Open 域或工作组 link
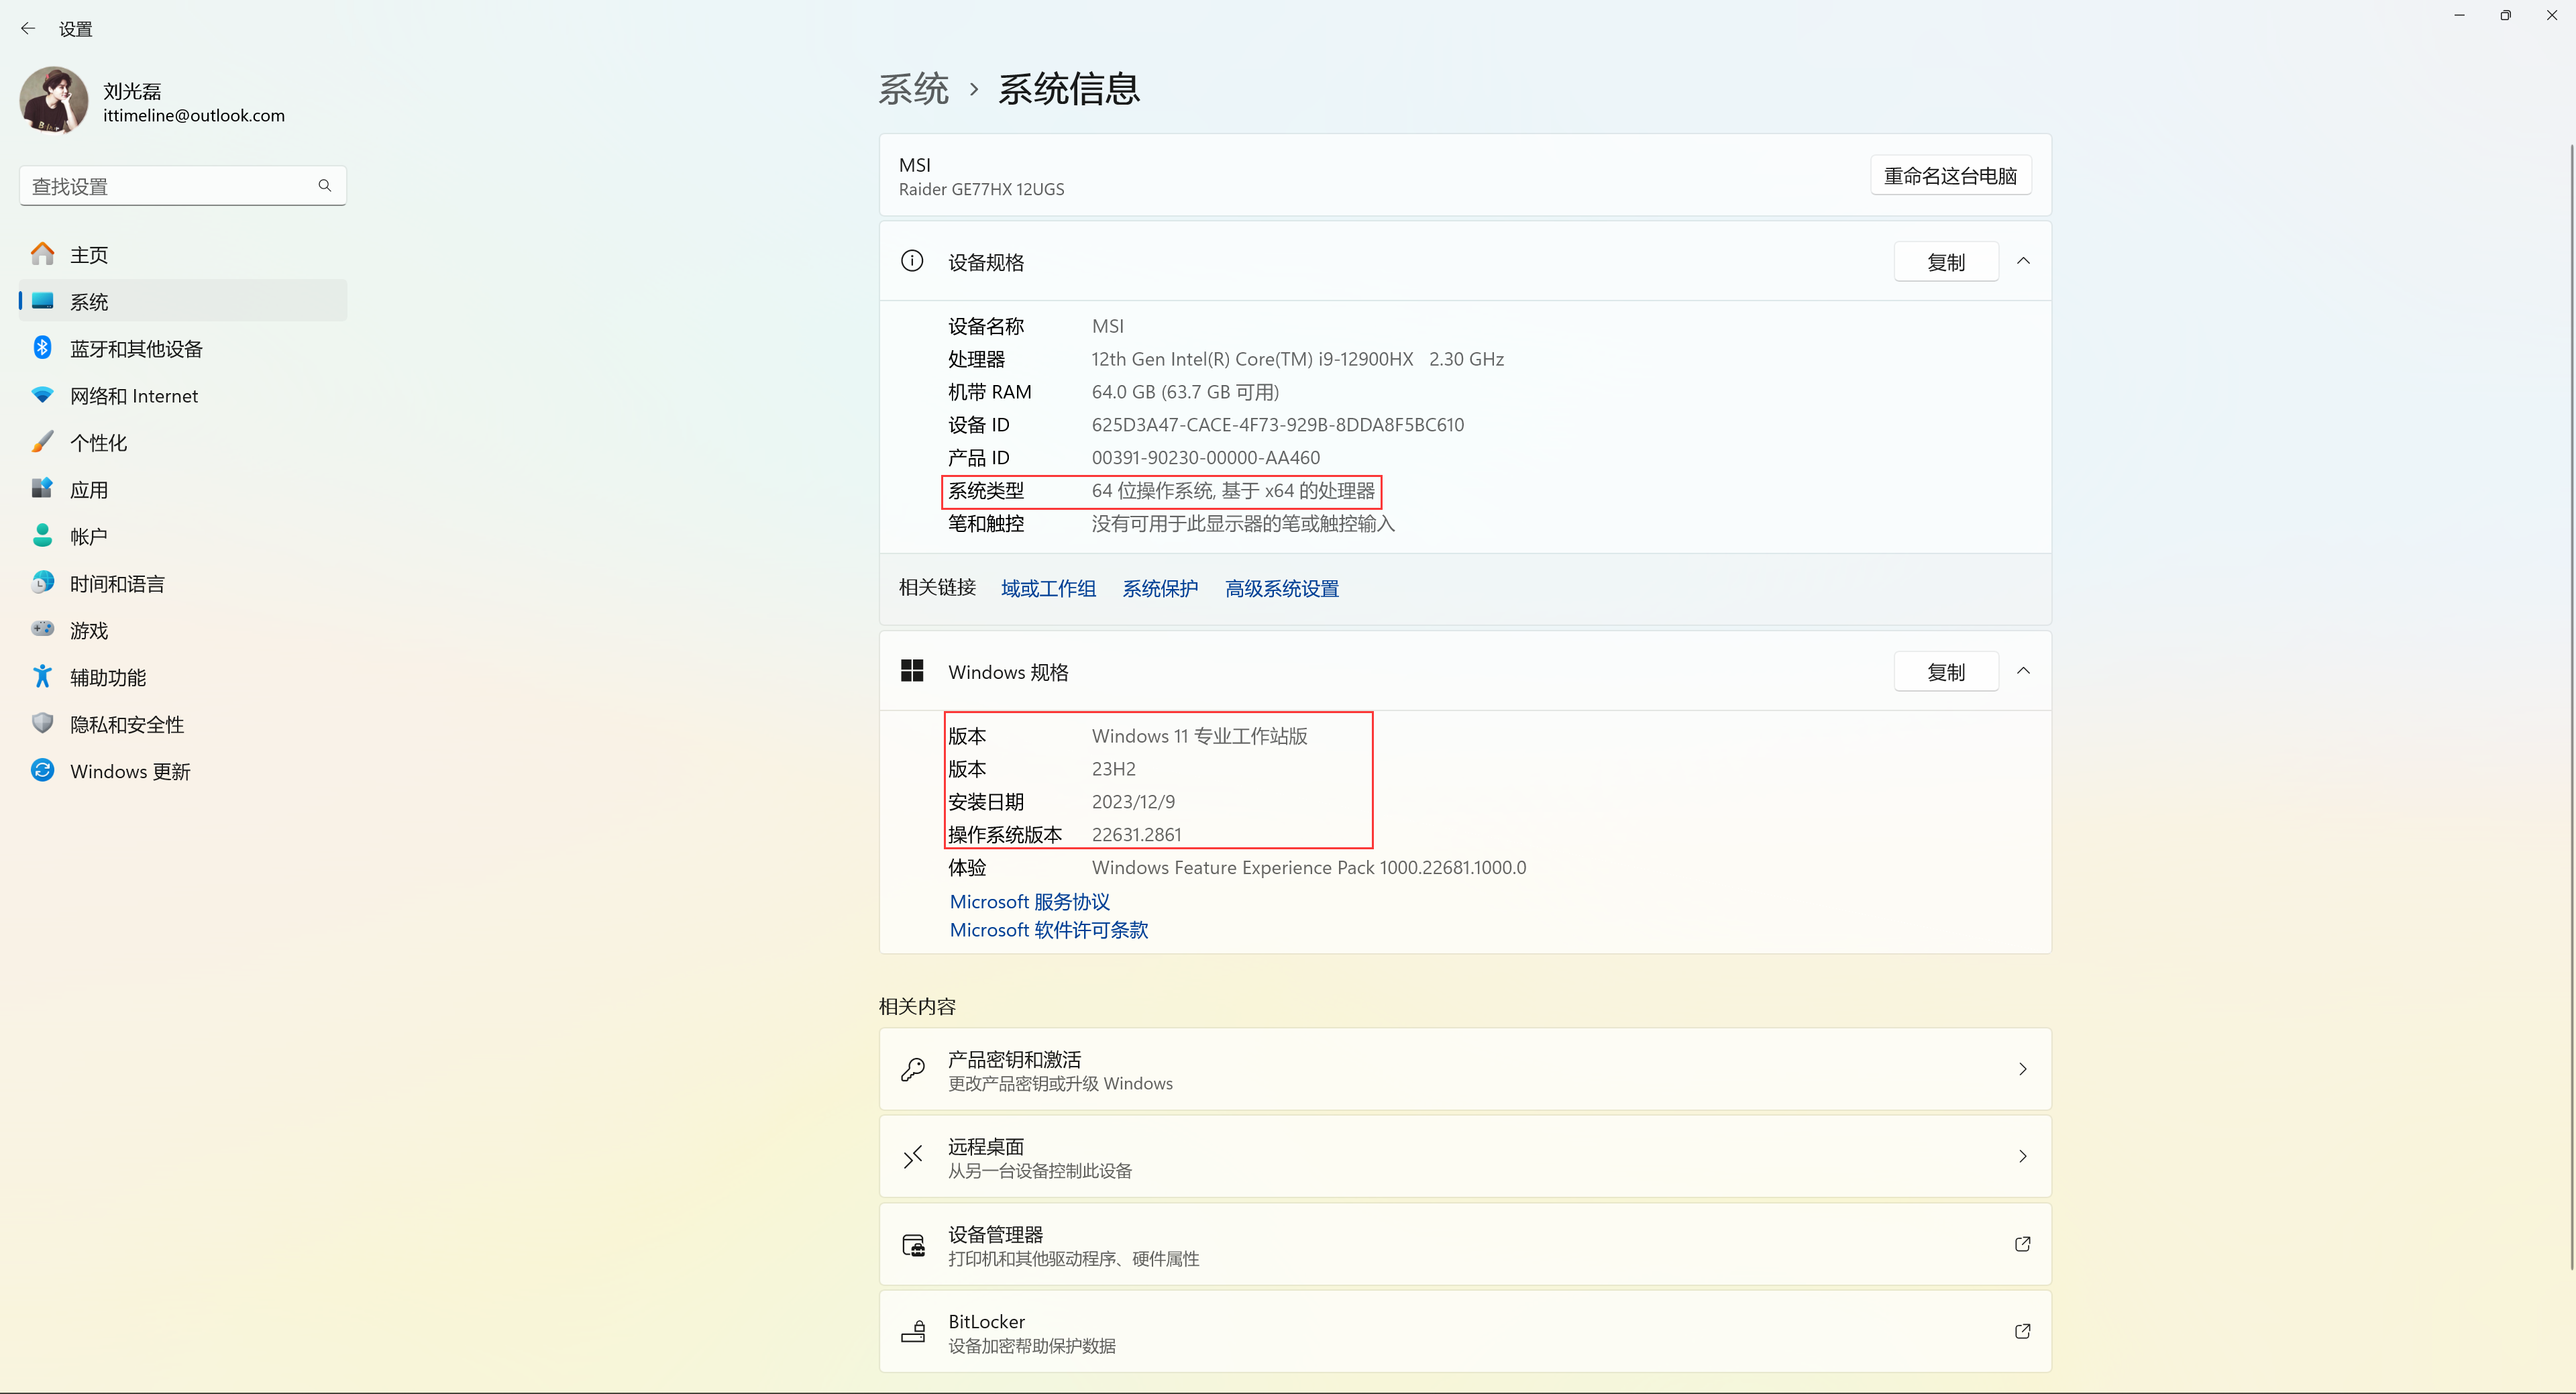The height and width of the screenshot is (1394, 2576). (1048, 588)
